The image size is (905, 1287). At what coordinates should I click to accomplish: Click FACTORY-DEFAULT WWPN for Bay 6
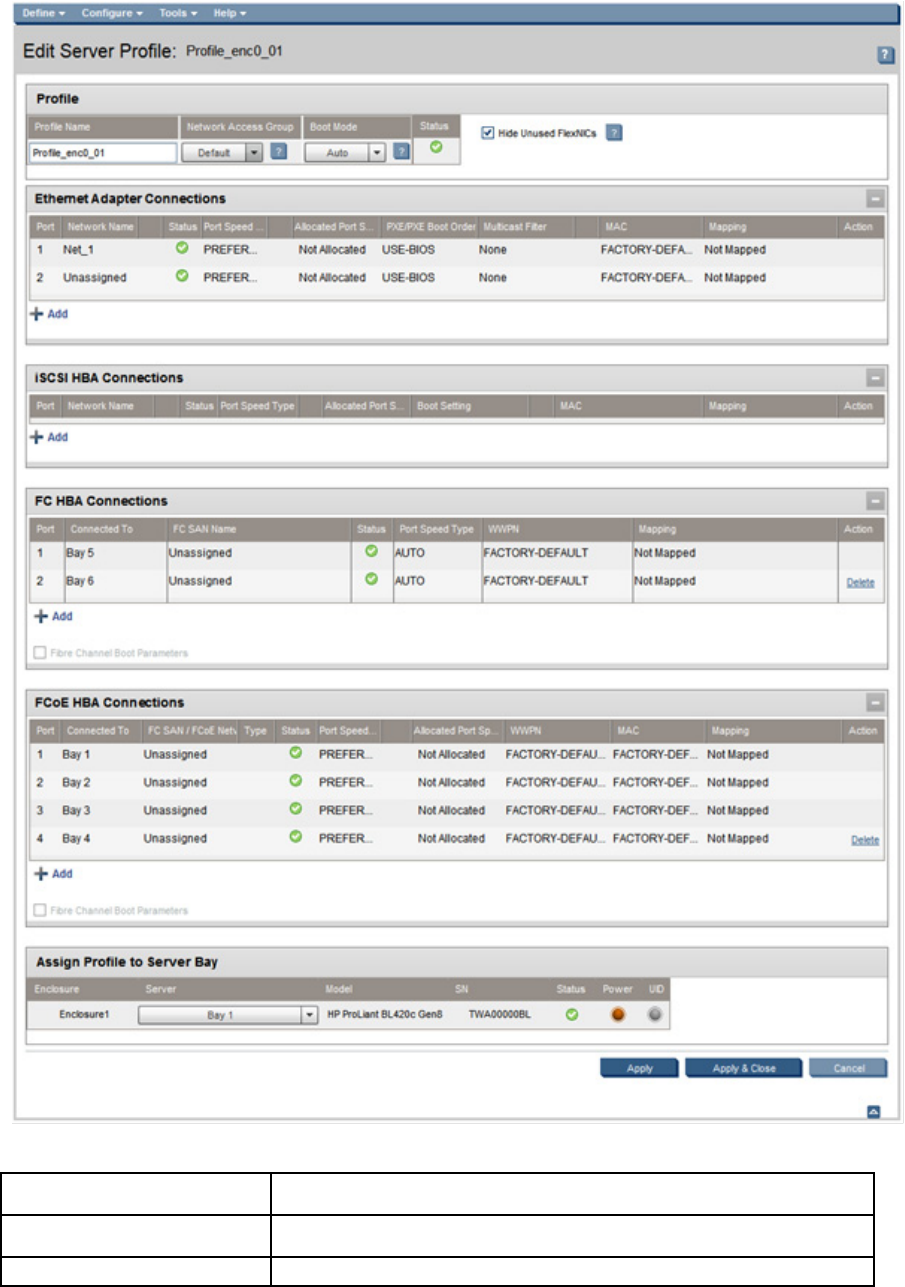click(x=535, y=581)
